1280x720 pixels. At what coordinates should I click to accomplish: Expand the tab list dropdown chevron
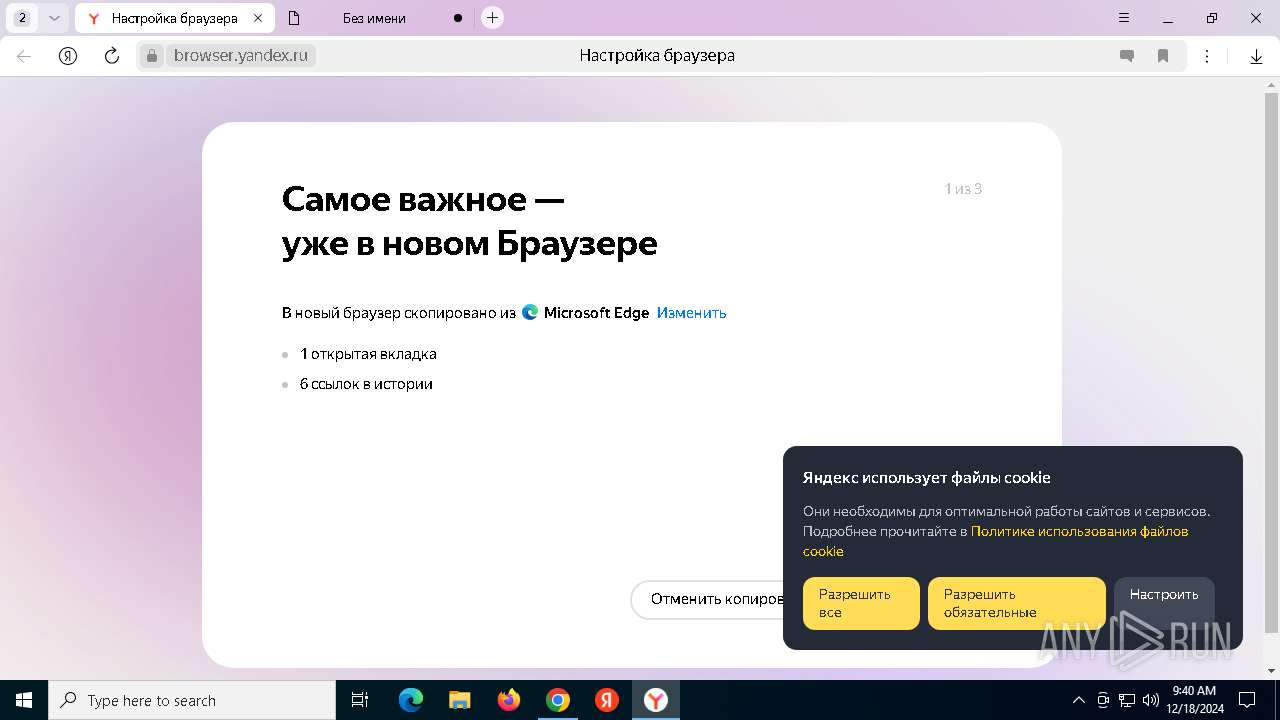[54, 18]
